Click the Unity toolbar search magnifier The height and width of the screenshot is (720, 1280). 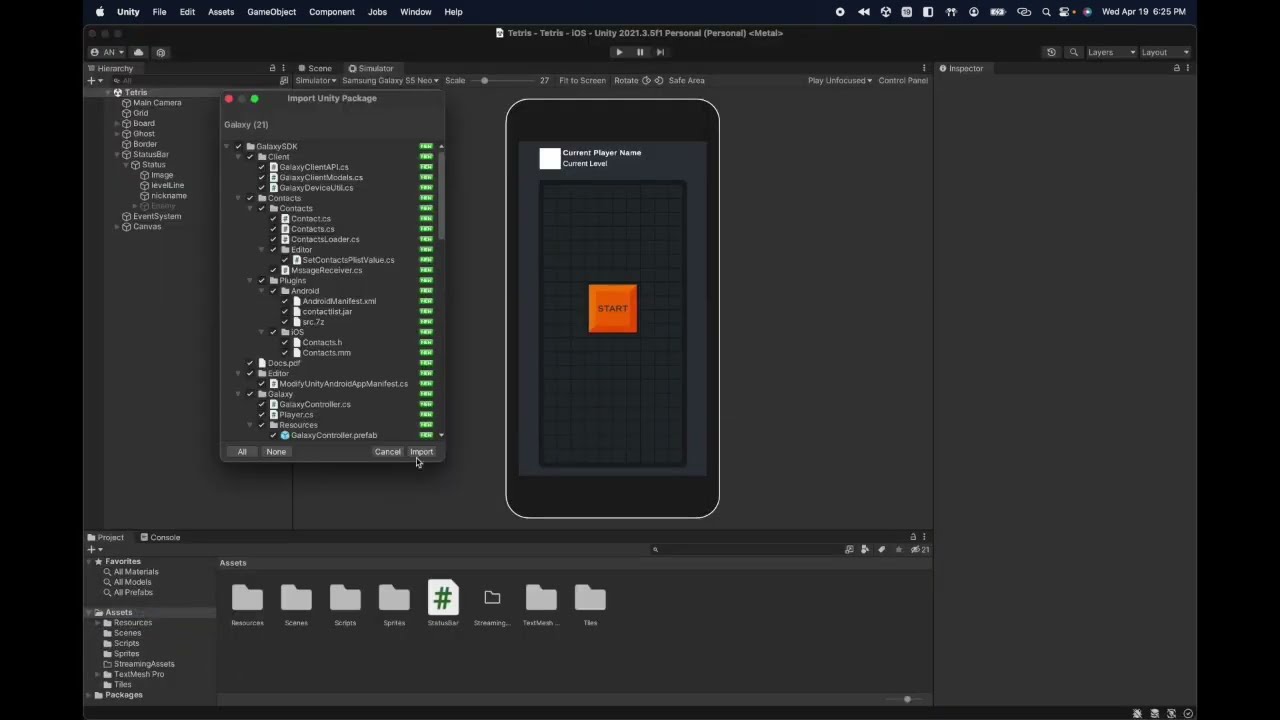(x=1074, y=52)
